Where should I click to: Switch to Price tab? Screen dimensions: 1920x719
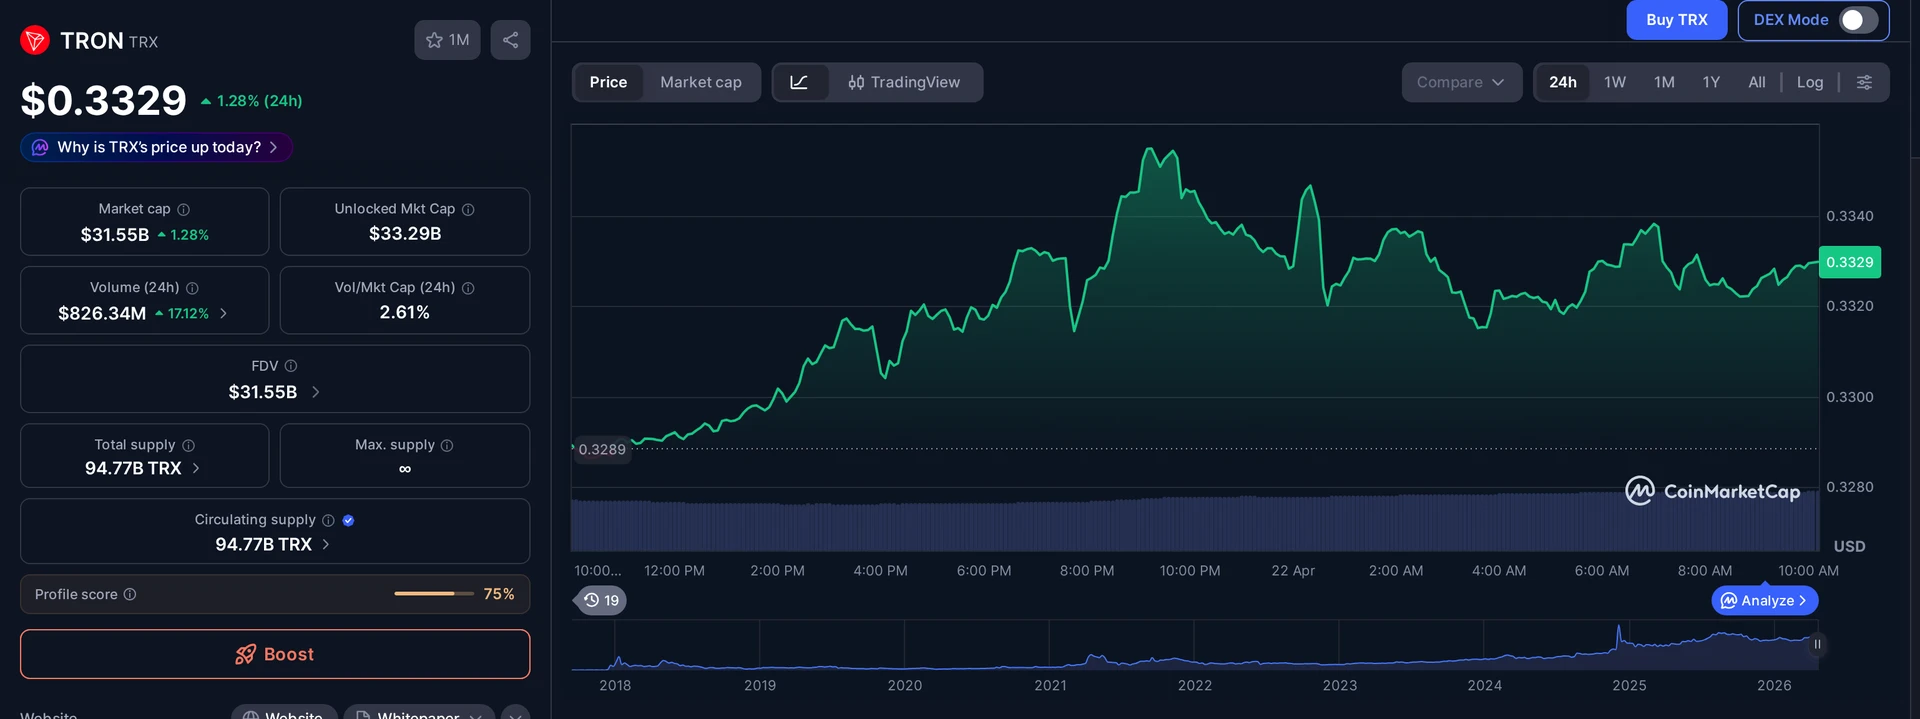coord(608,82)
